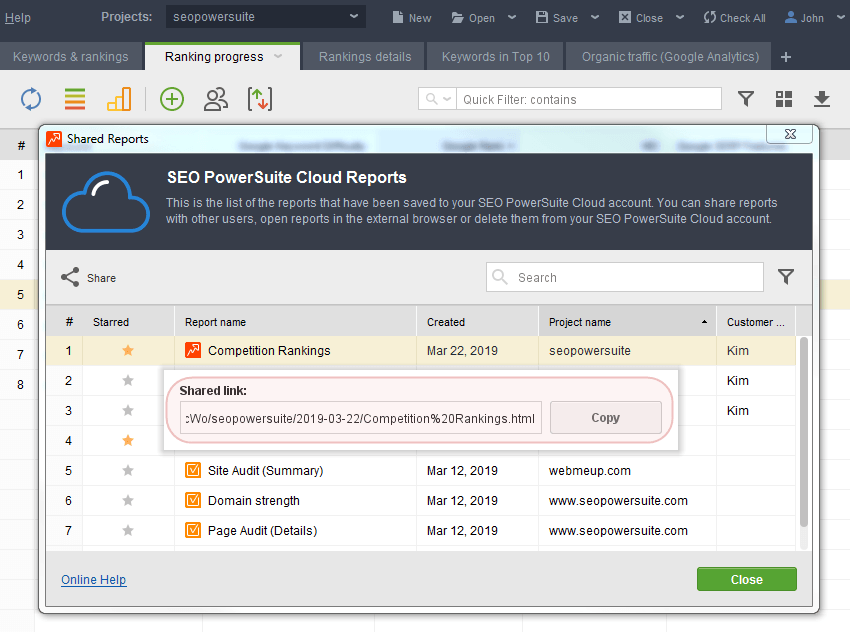Open the Ranking progress tab dropdown arrow
850x632 pixels.
point(278,56)
